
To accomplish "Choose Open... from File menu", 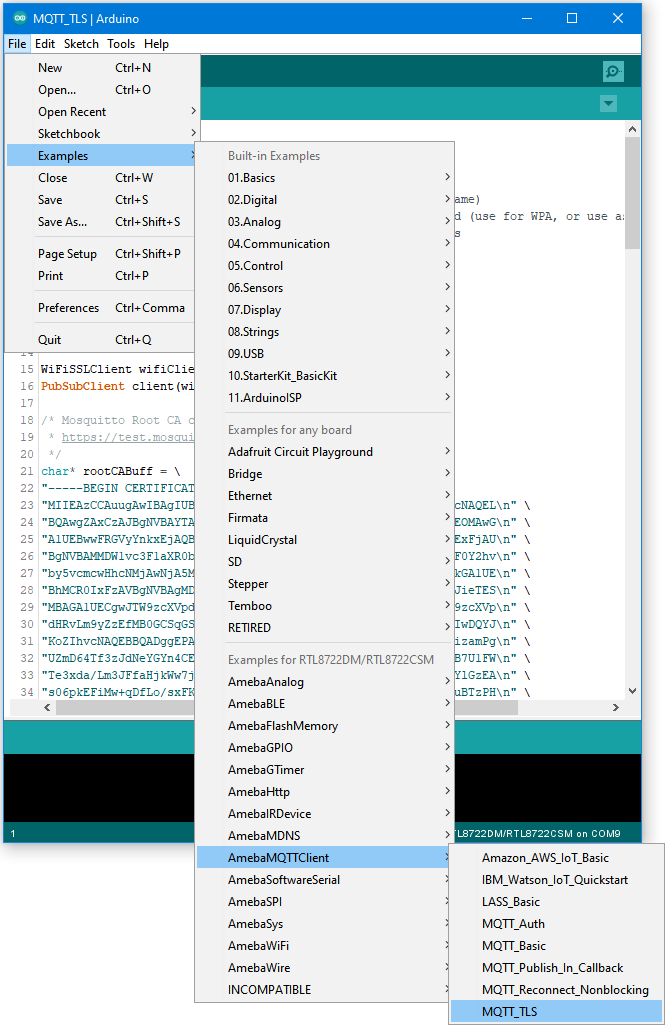I will [102, 90].
